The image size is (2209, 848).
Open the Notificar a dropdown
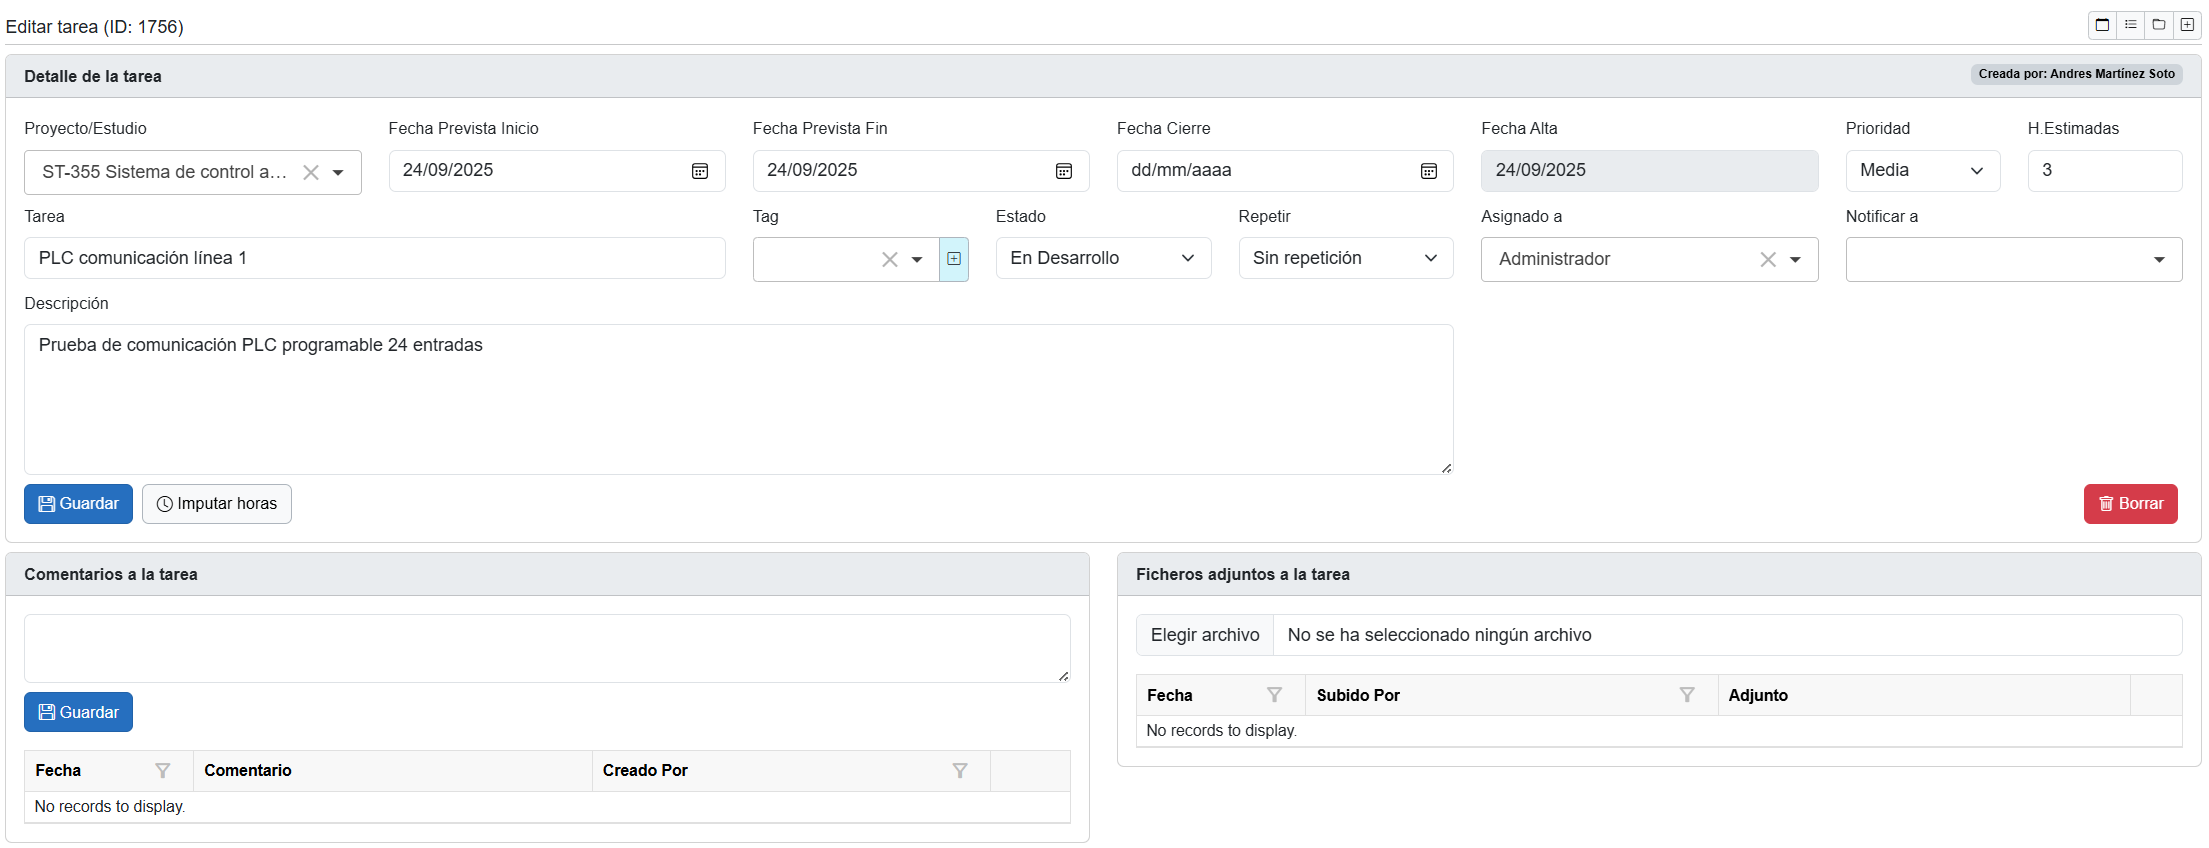[x=2013, y=260]
